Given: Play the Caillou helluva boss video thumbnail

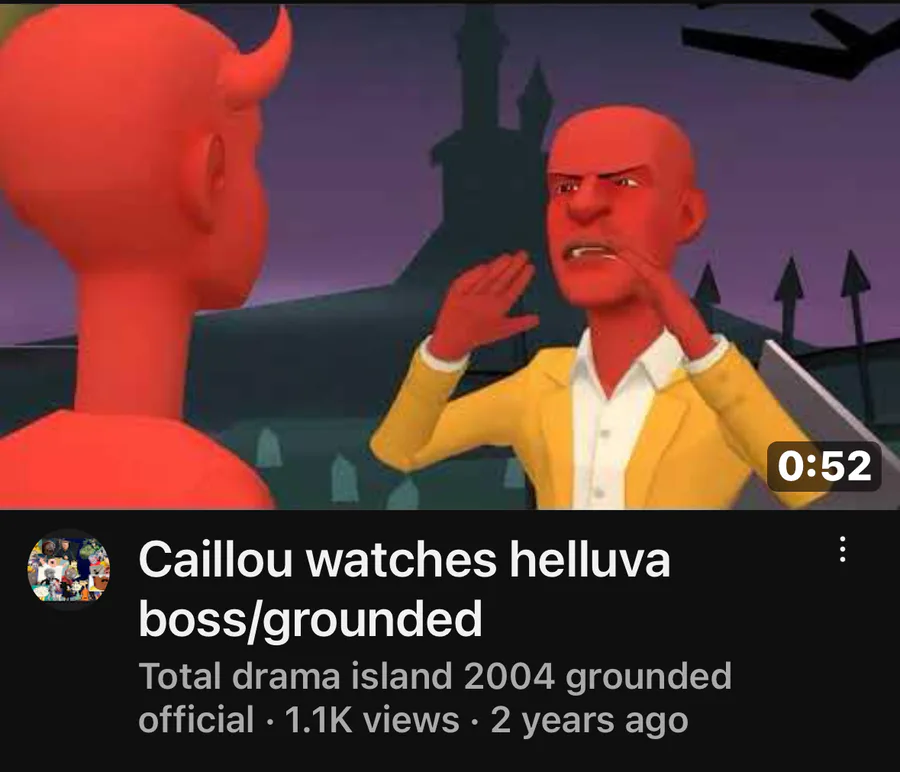Looking at the screenshot, I should 450,255.
